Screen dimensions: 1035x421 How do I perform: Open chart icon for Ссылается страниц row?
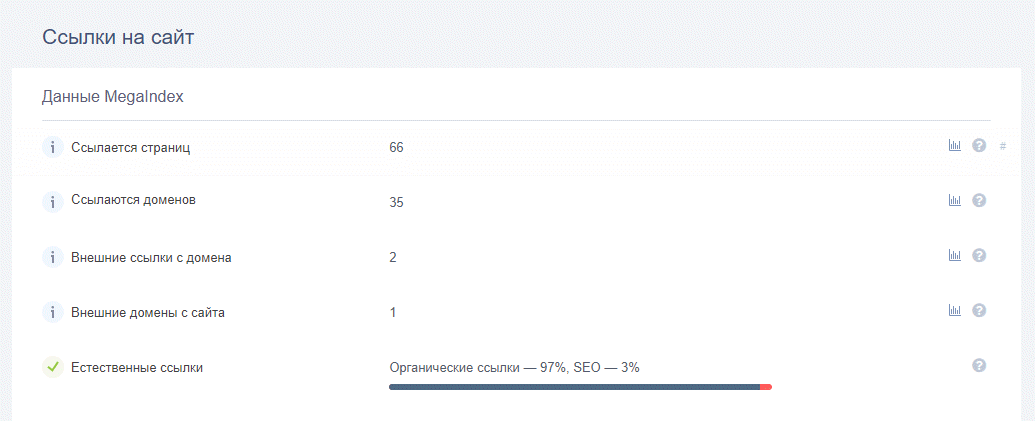[x=954, y=146]
